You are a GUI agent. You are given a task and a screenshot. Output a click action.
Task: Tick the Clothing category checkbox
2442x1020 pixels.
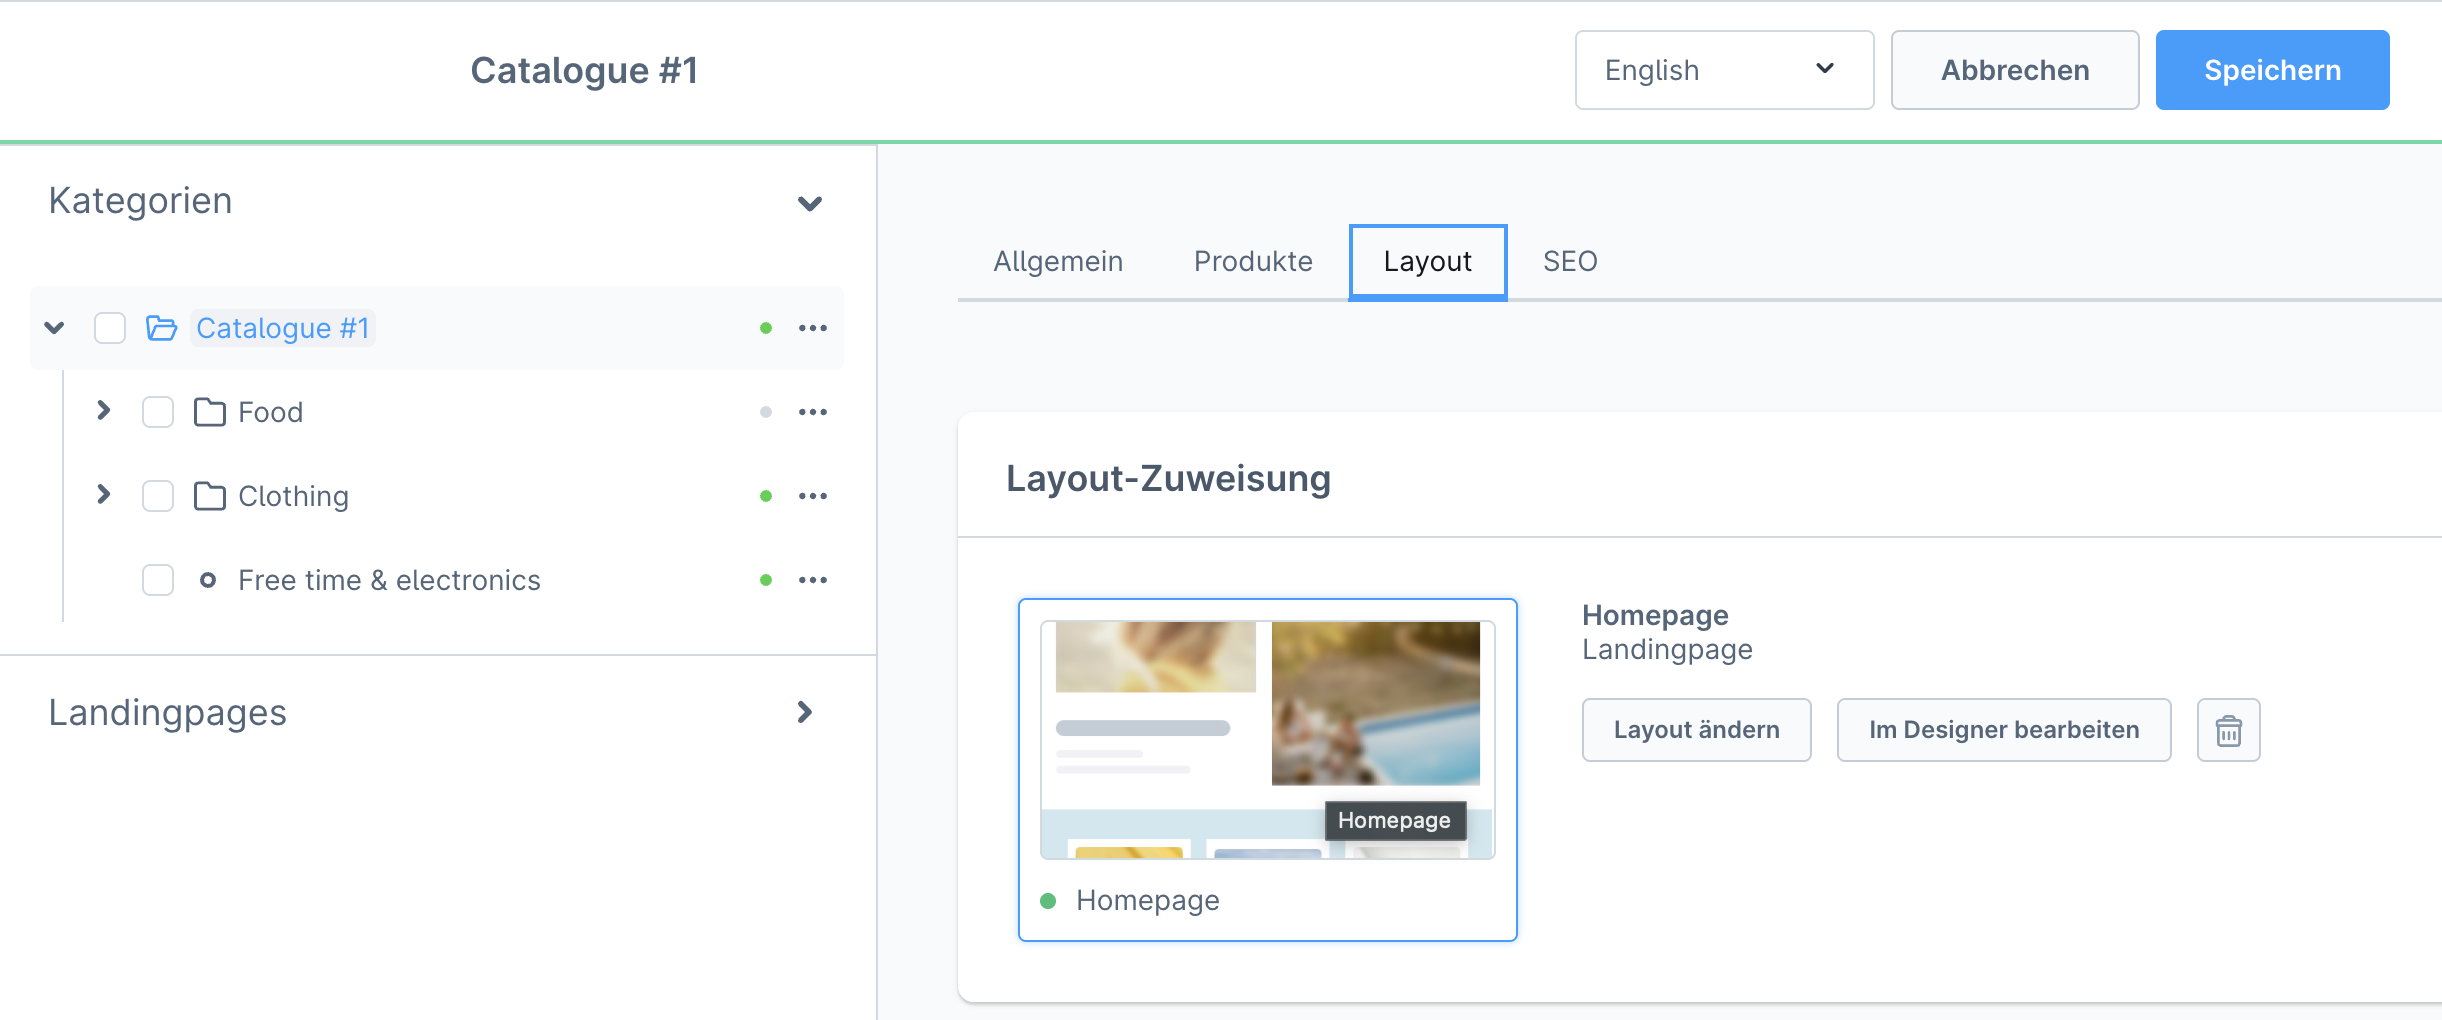(158, 496)
